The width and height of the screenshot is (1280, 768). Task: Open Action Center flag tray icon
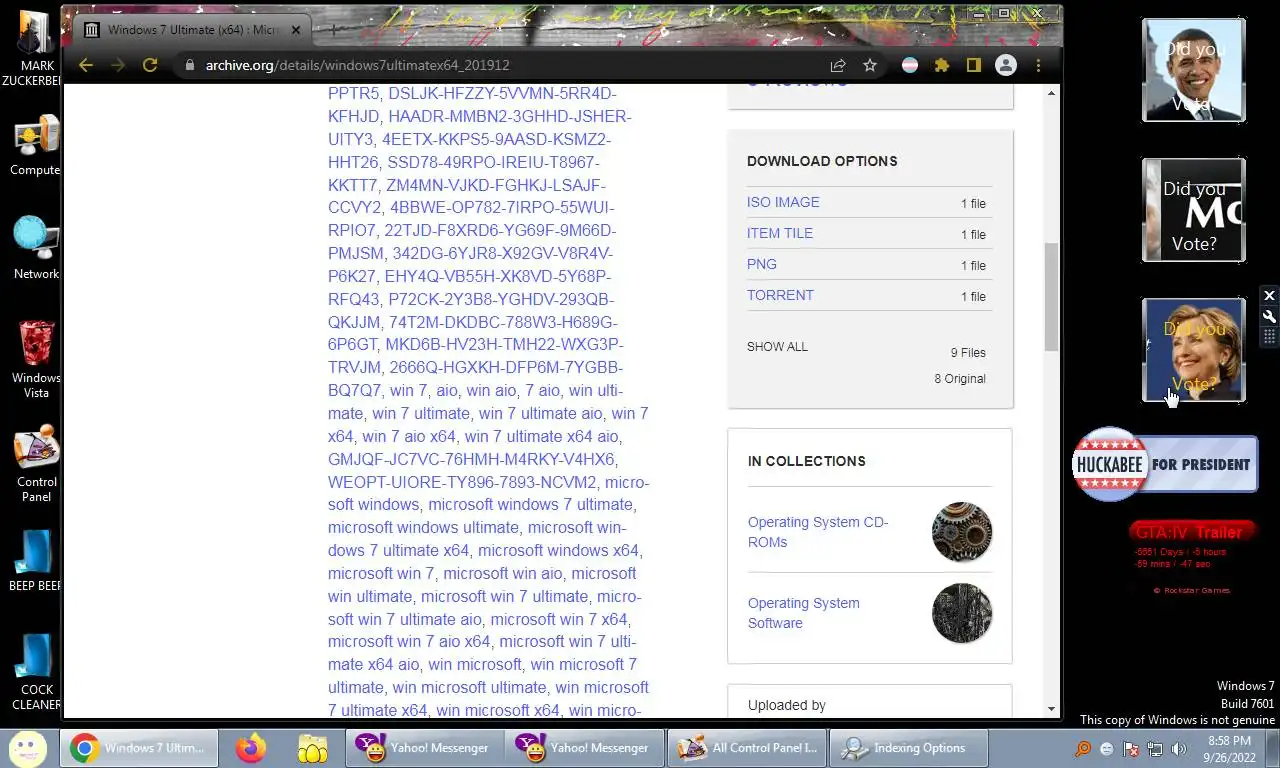click(1131, 748)
